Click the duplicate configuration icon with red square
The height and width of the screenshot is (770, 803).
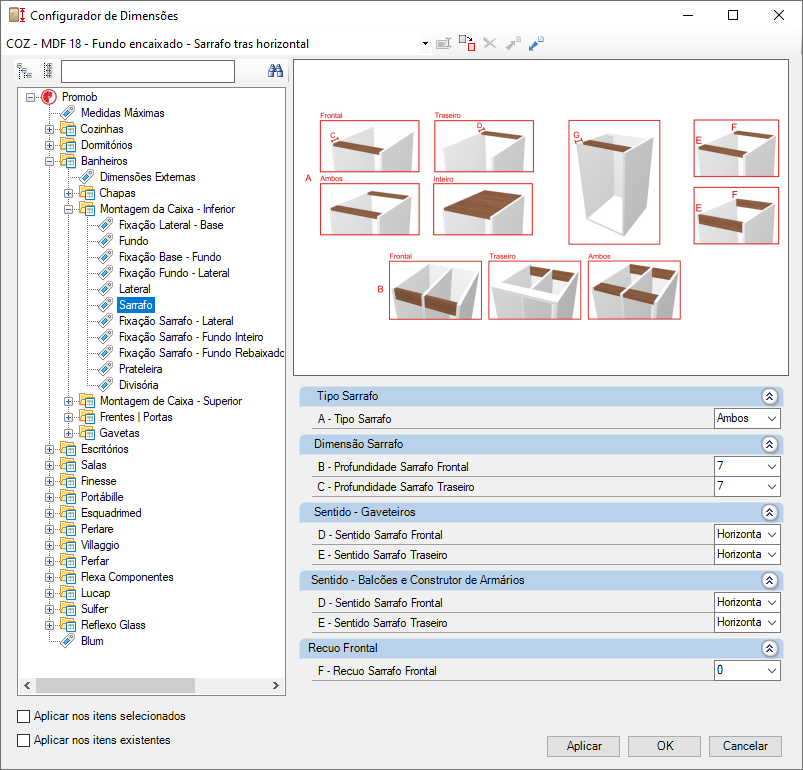(x=467, y=43)
